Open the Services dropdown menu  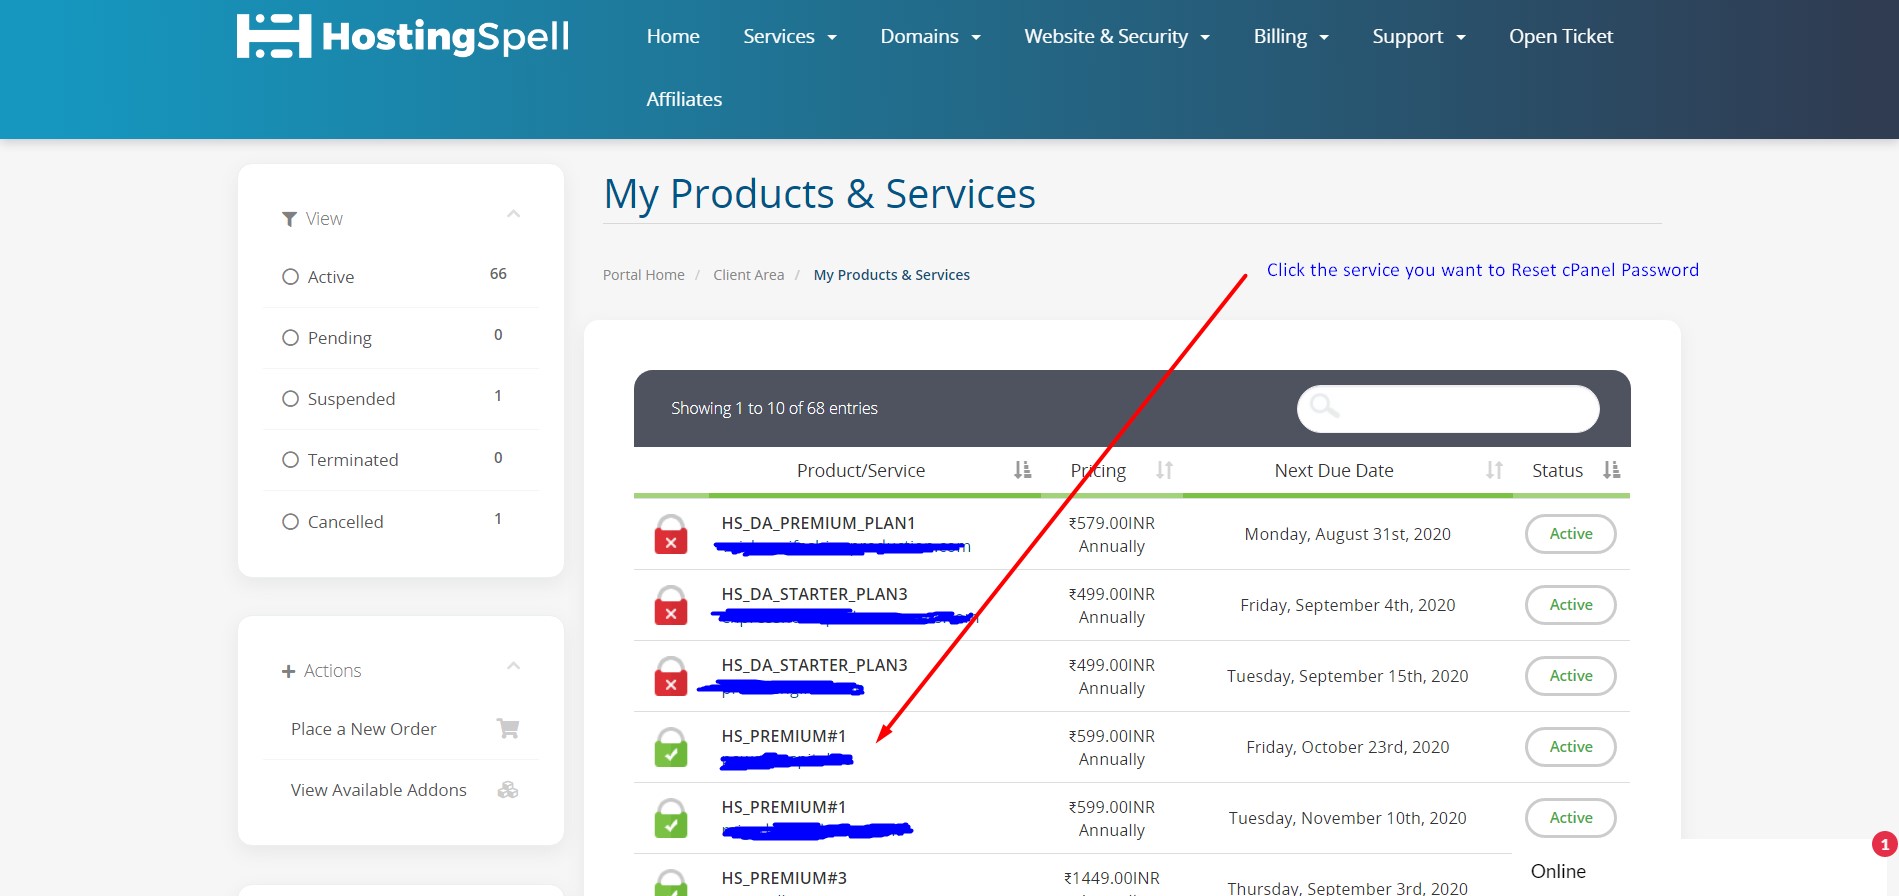pos(789,37)
